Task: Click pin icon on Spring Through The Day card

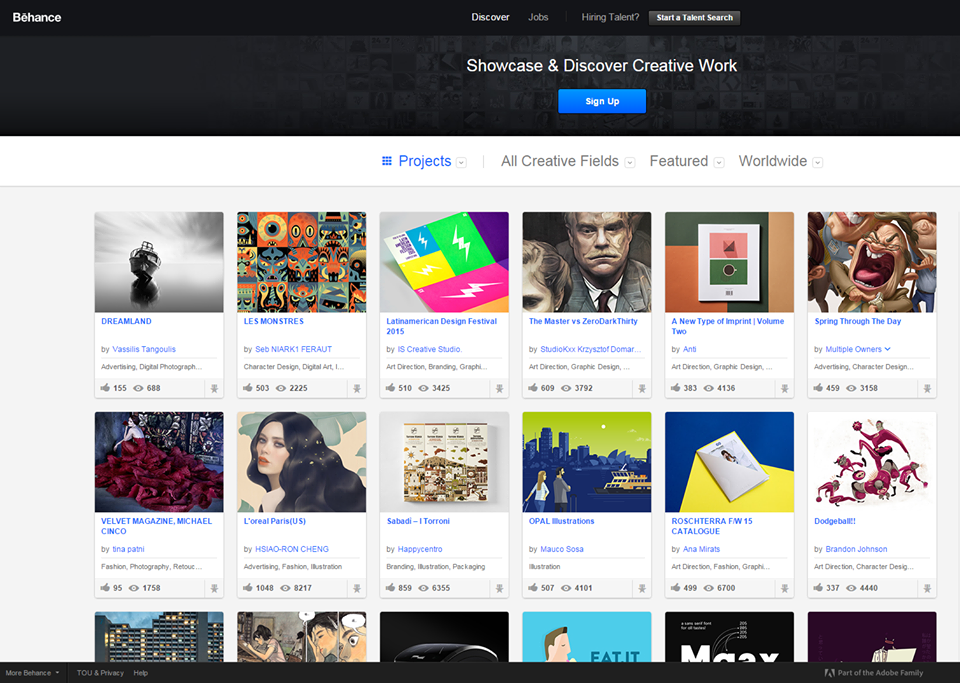Action: click(928, 388)
